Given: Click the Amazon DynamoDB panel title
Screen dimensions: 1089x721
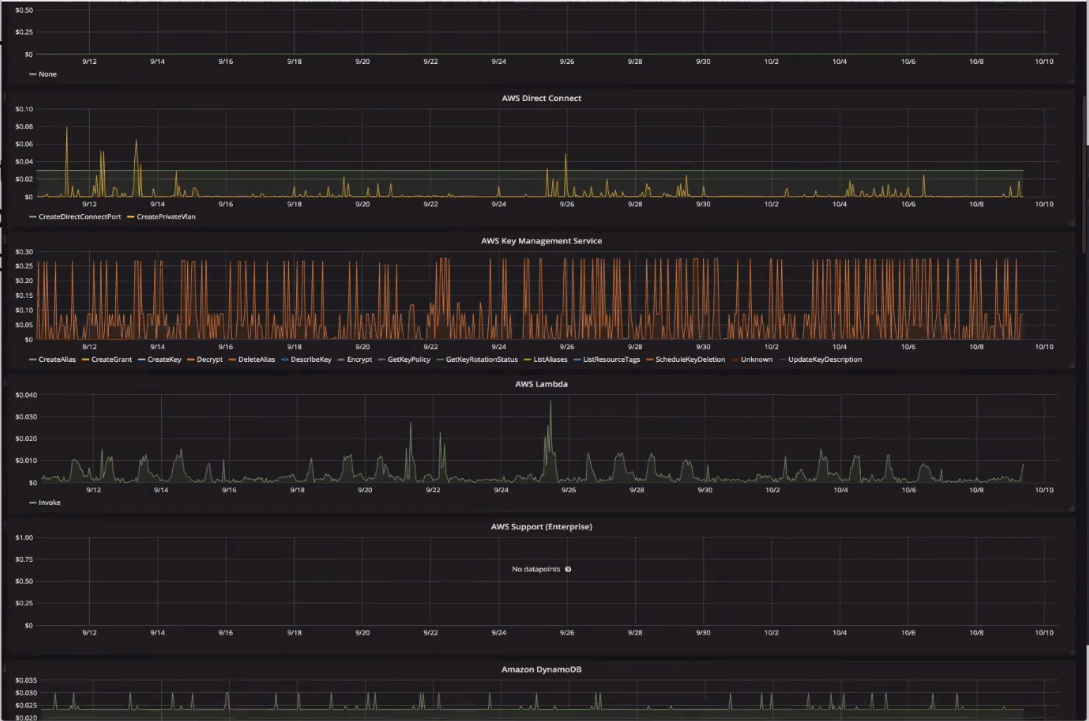Looking at the screenshot, I should [540, 669].
